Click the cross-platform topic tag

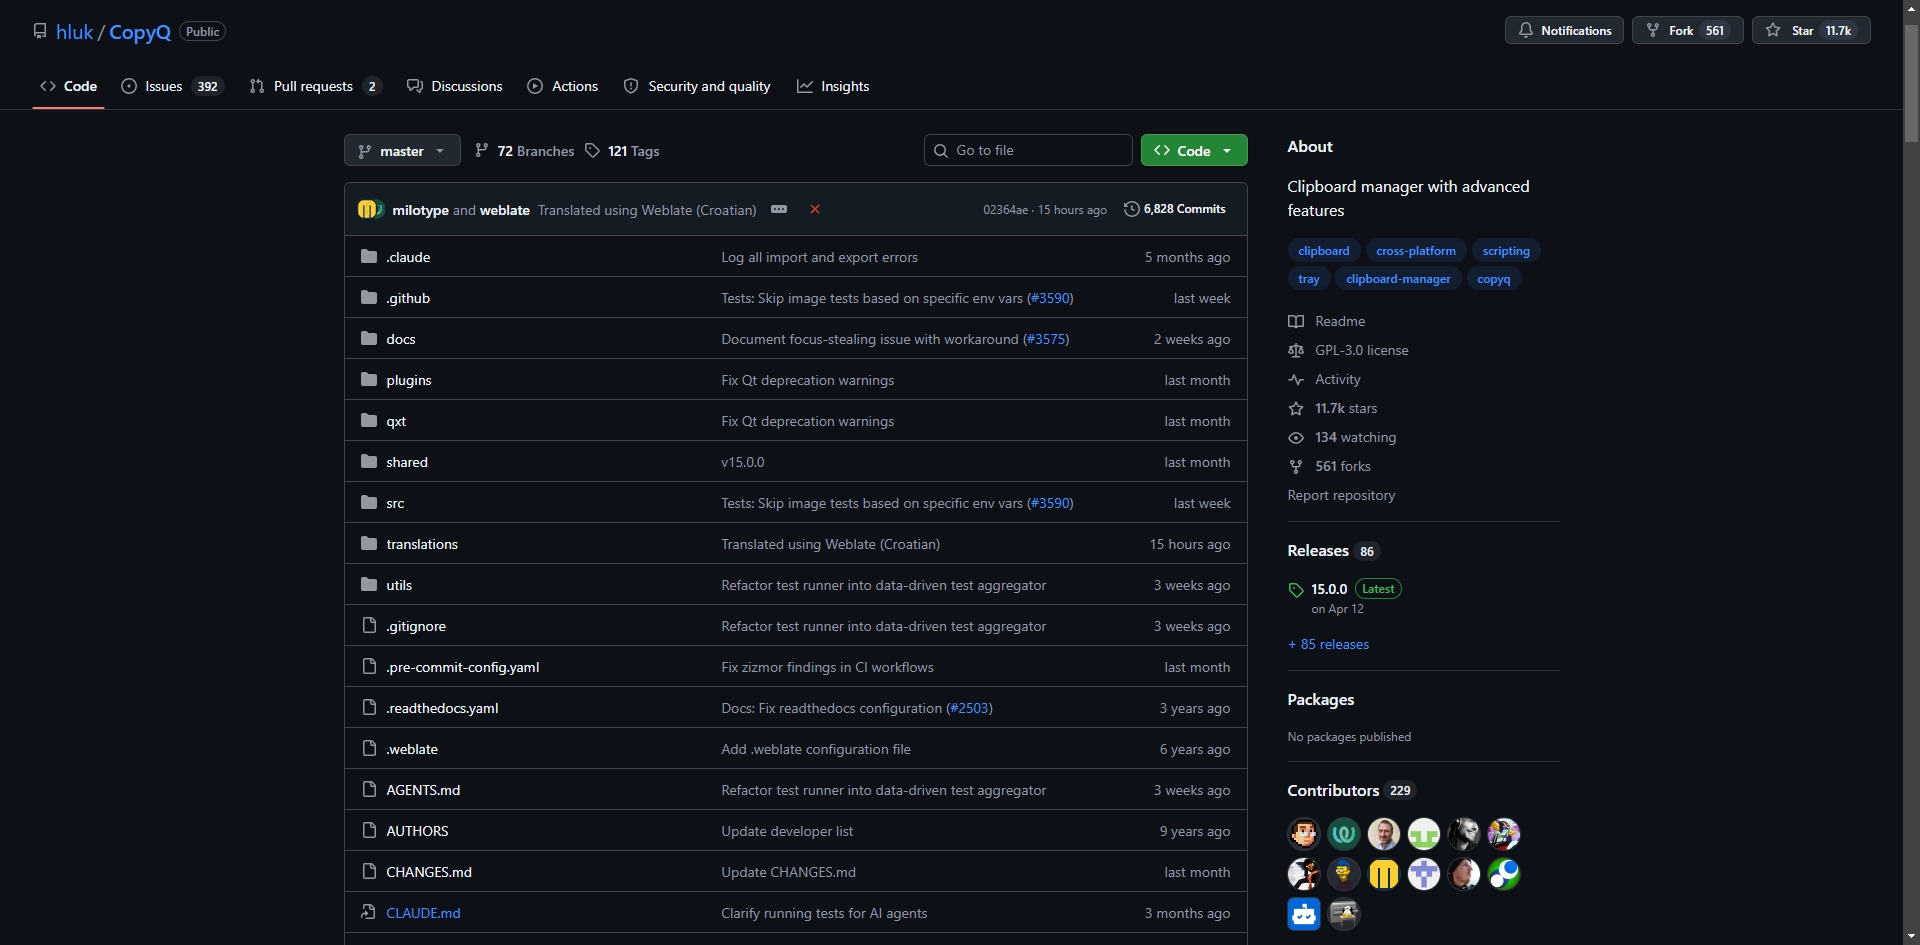pyautogui.click(x=1415, y=251)
